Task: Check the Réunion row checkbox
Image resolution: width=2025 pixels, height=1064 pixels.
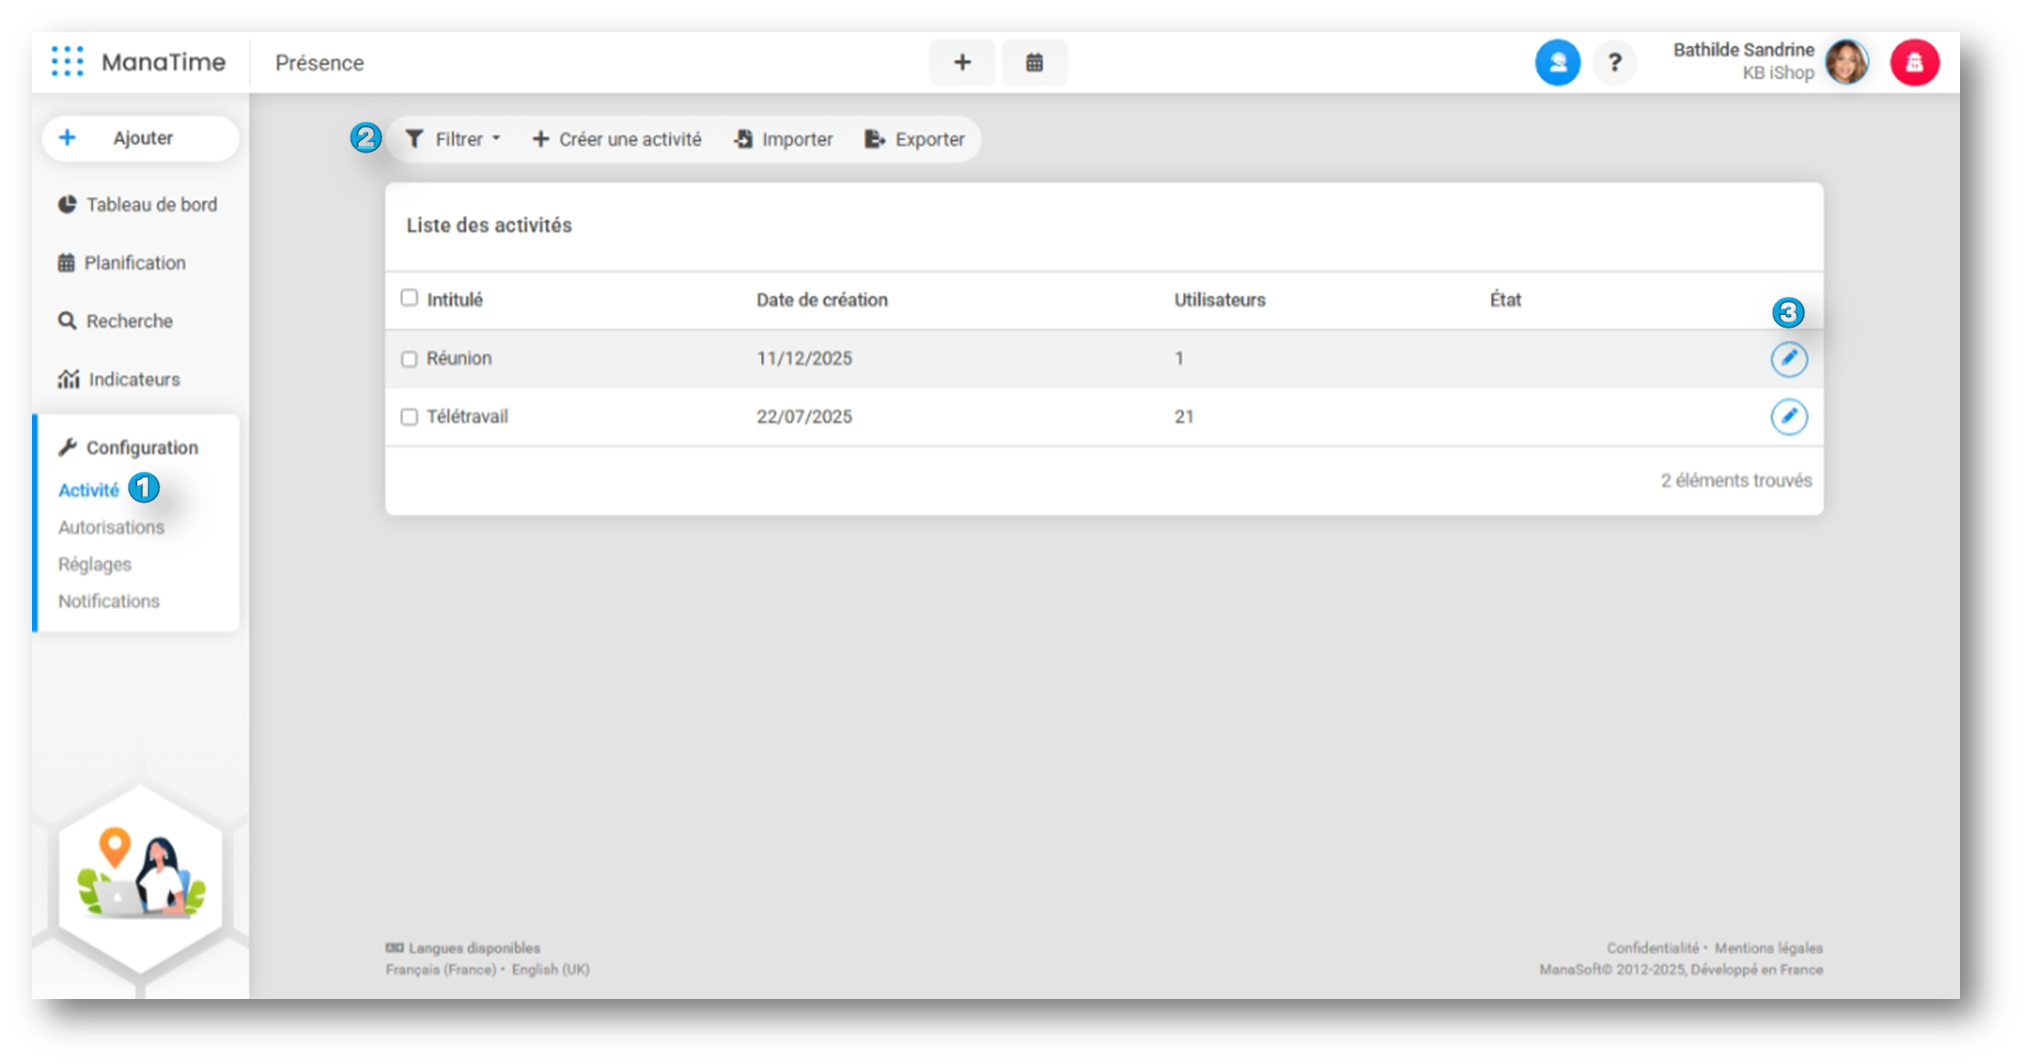Action: 409,359
